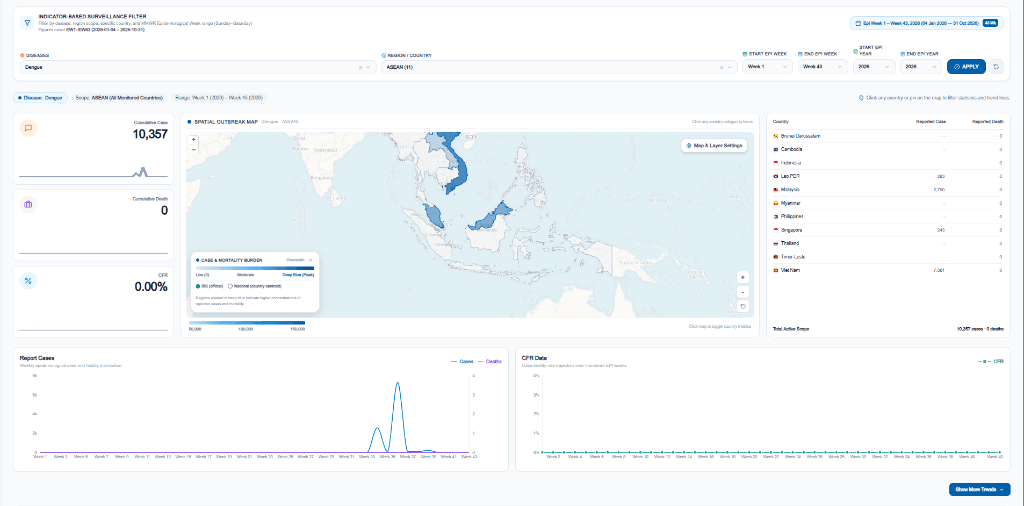Open the Start Epi Week dropdown
Screen dimensions: 1024x506
(767, 67)
